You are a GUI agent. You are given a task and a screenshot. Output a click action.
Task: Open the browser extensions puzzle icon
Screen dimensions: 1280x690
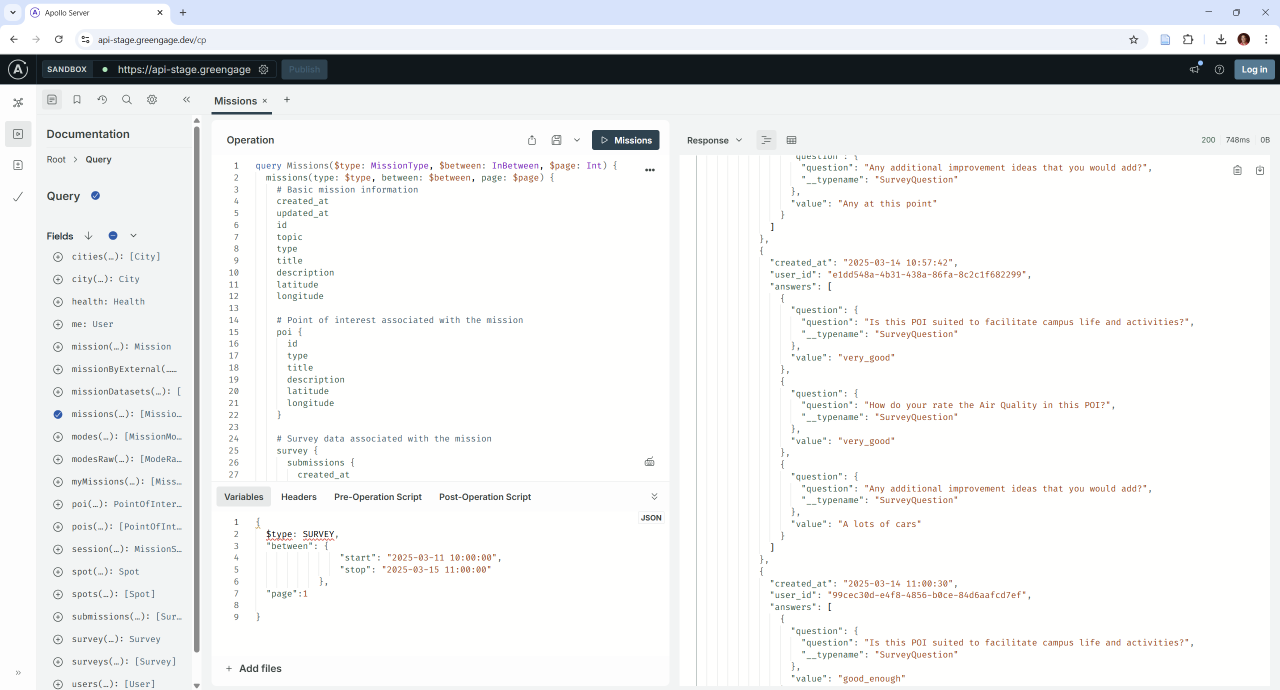[x=1188, y=39]
